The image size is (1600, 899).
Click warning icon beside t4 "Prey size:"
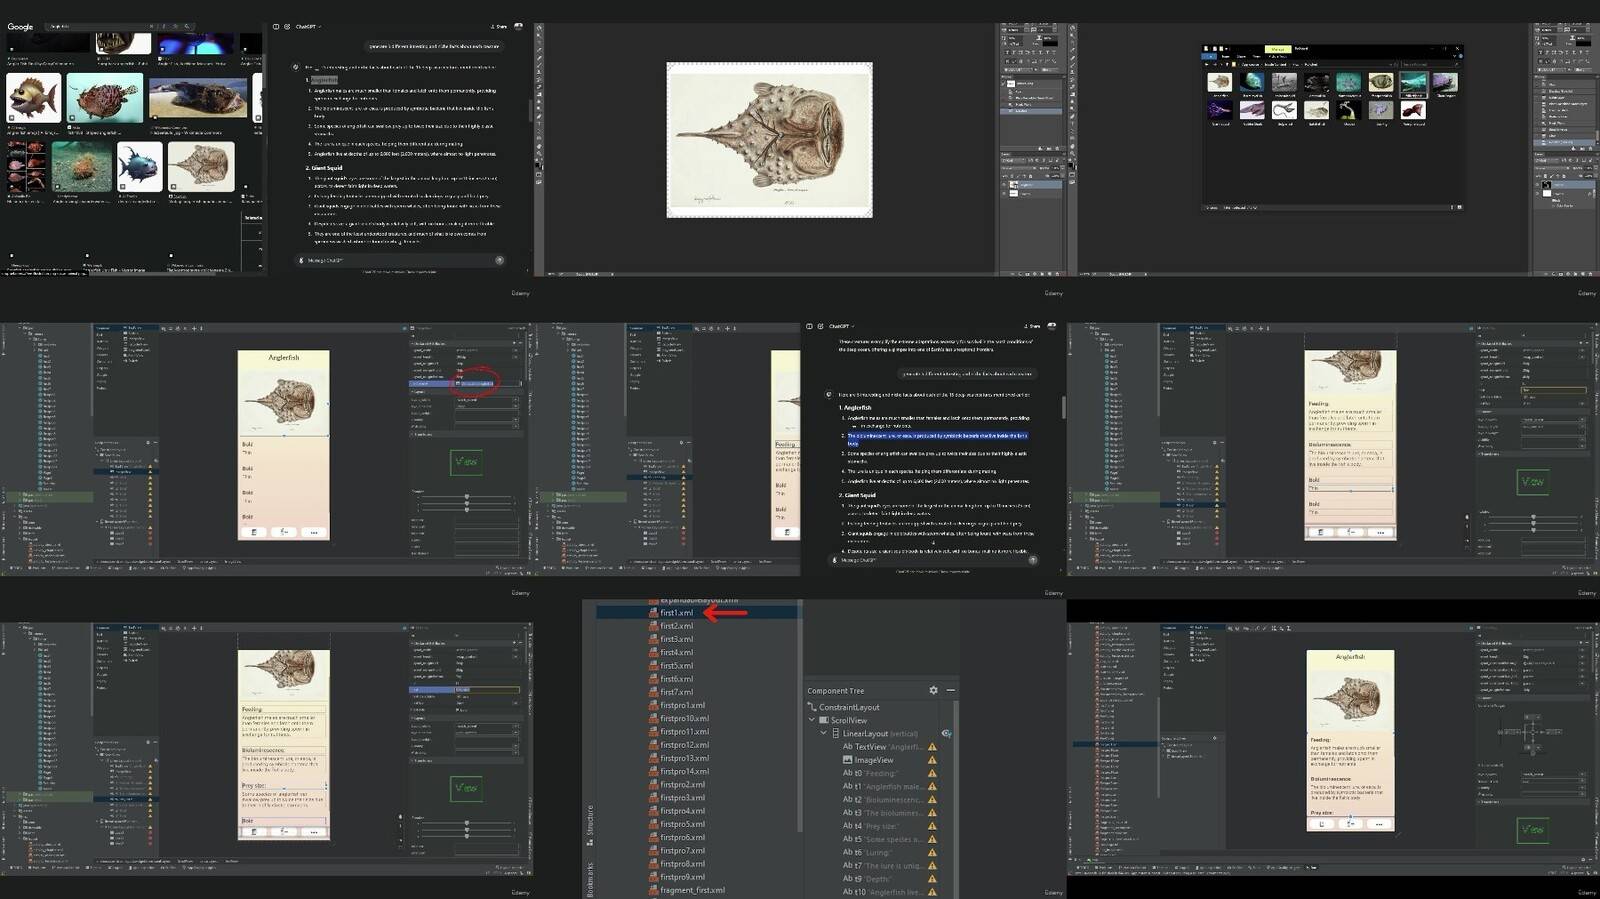pos(932,826)
